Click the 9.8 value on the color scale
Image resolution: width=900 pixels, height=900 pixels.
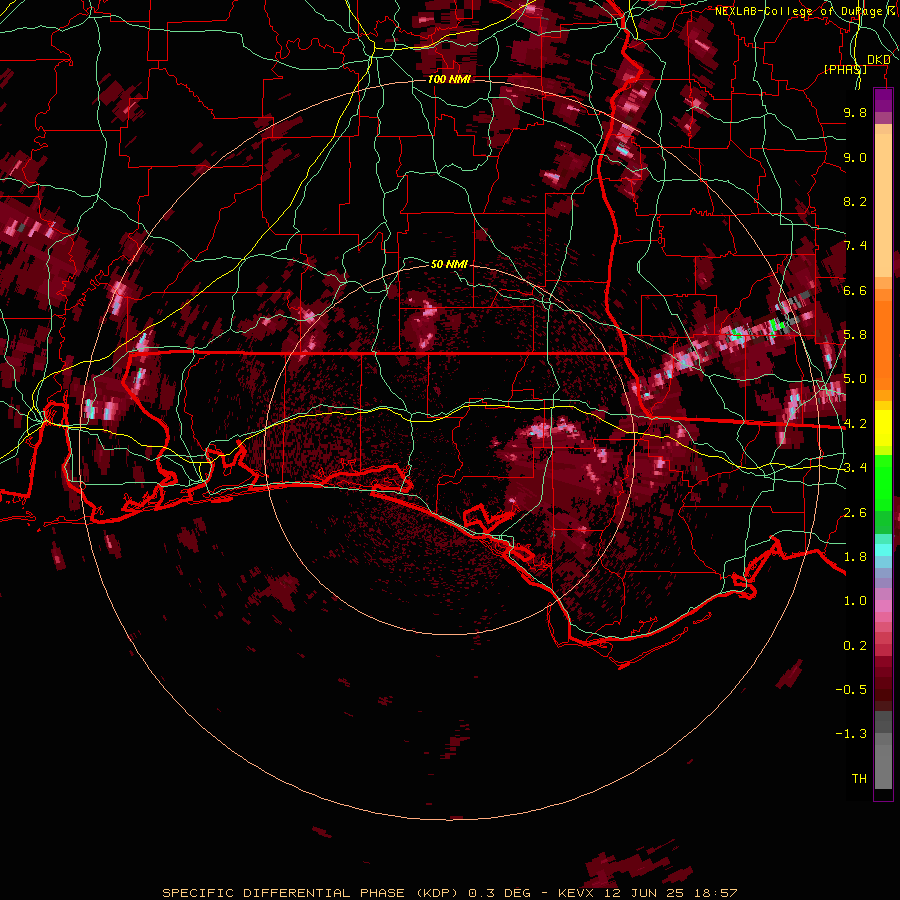[x=855, y=112]
